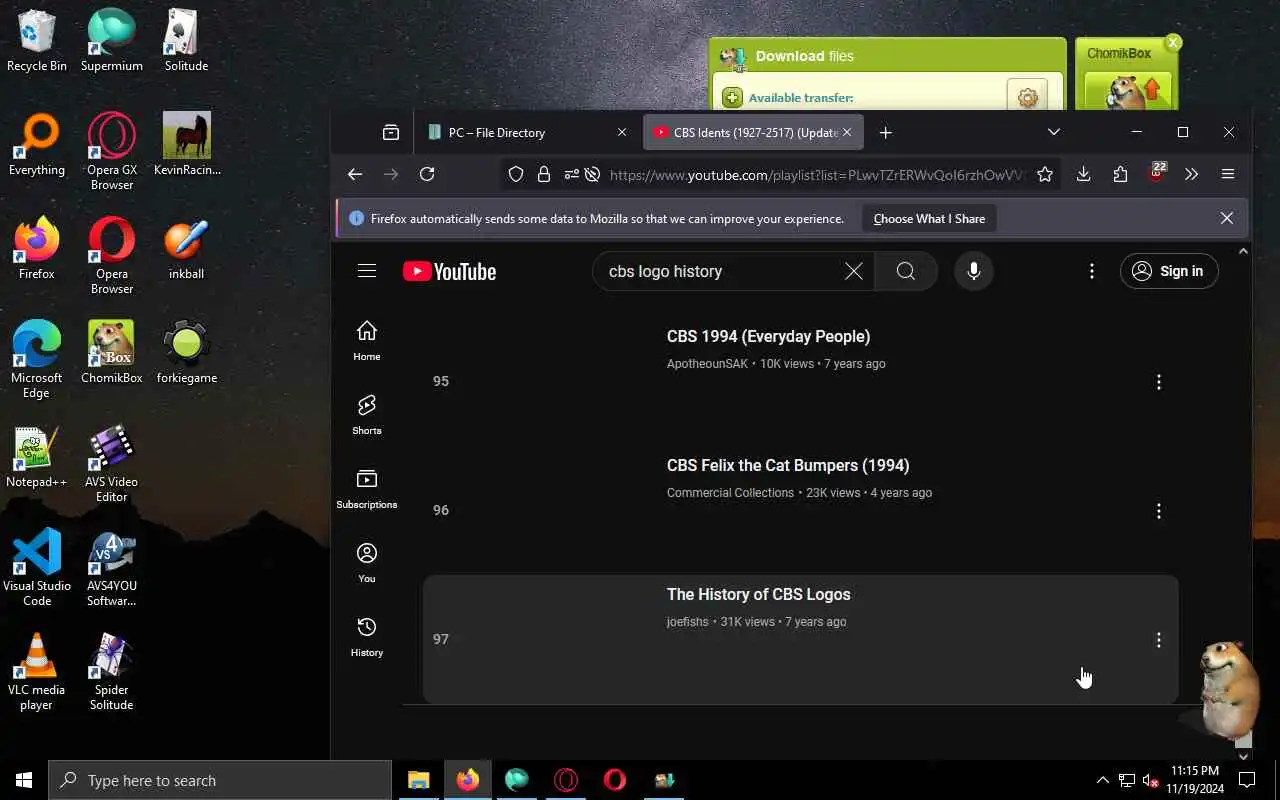Click the taskbar search box
This screenshot has height=800, width=1280.
[x=220, y=780]
